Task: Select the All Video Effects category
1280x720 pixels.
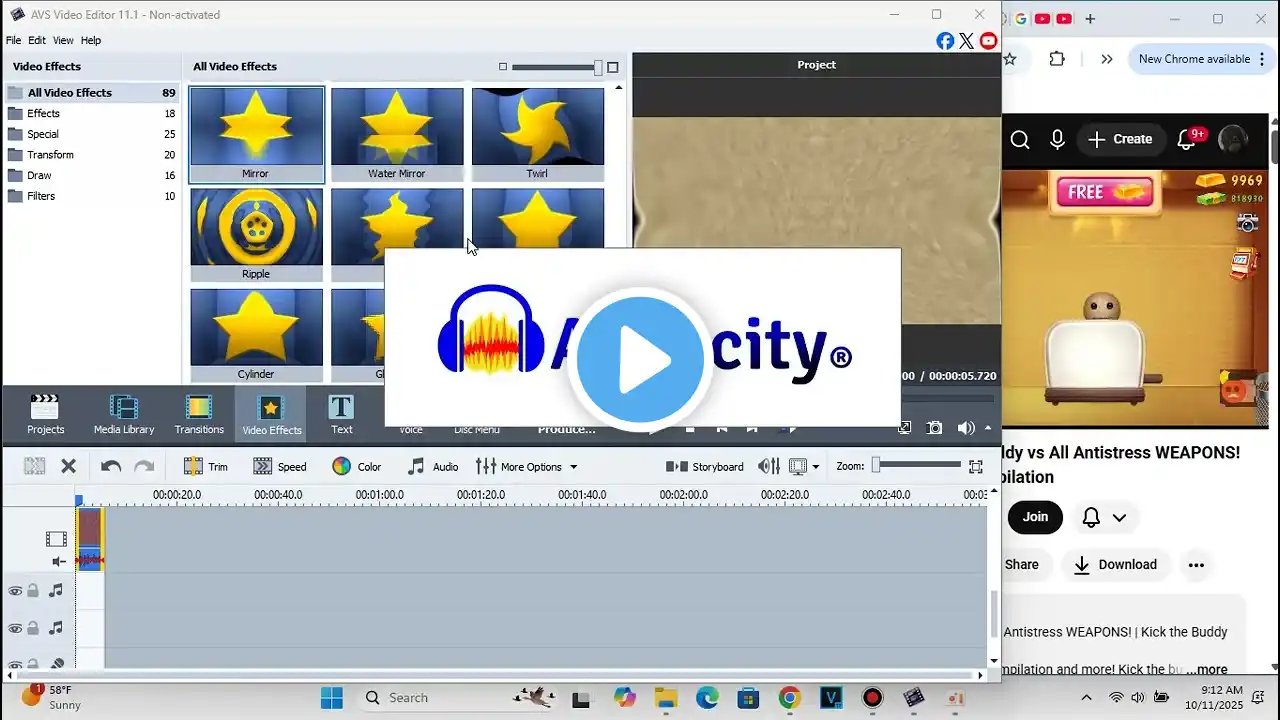Action: tap(92, 93)
